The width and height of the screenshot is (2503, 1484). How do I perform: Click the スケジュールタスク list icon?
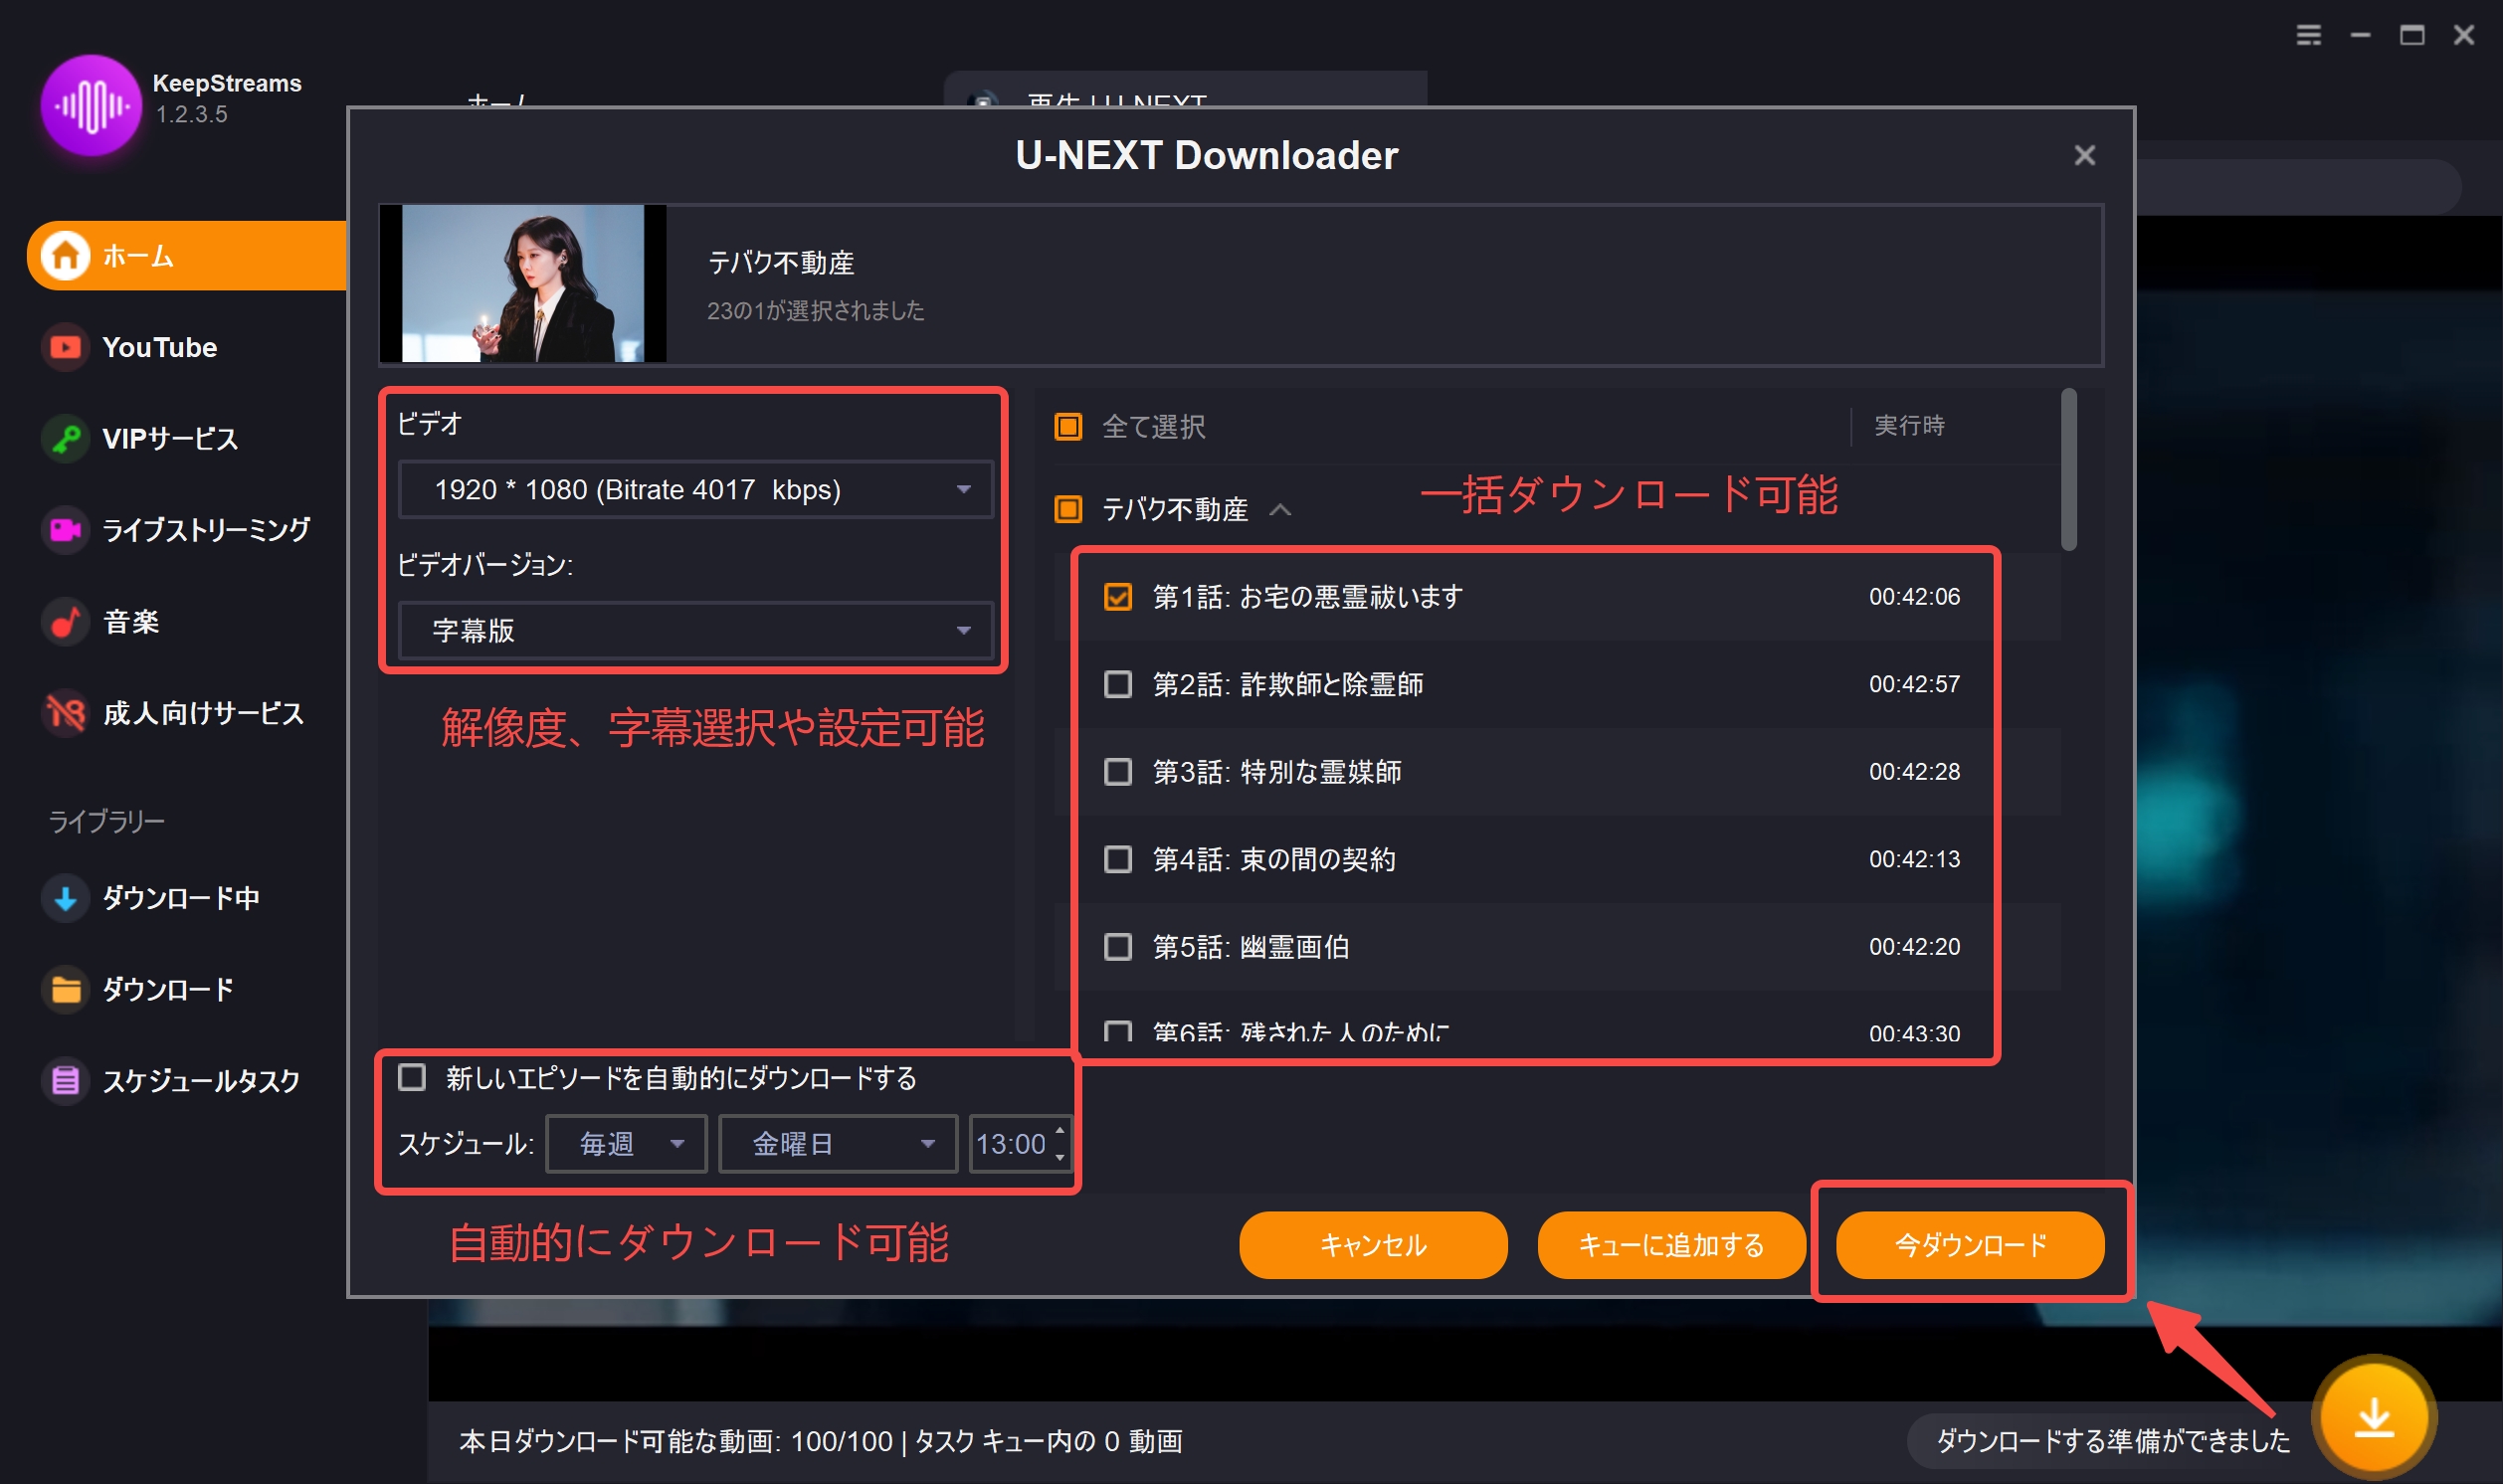pos(65,1080)
